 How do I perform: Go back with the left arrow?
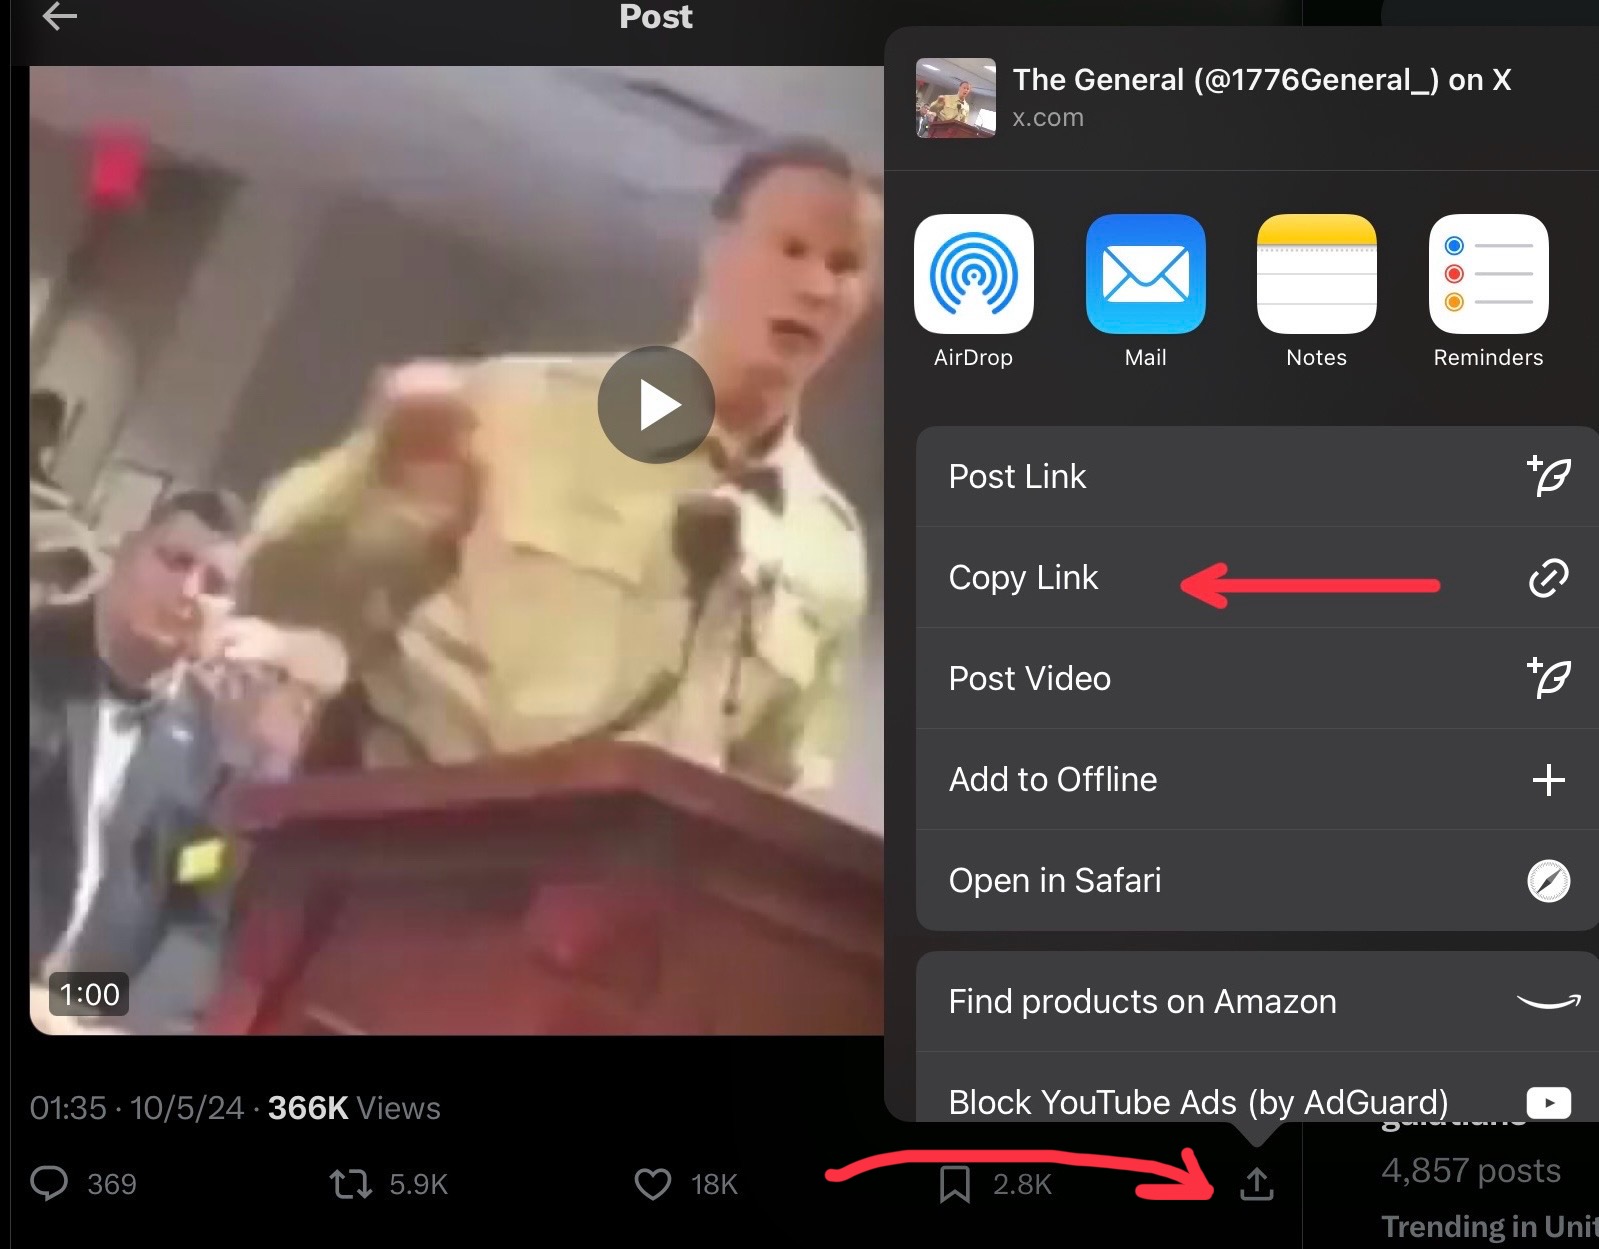59,16
